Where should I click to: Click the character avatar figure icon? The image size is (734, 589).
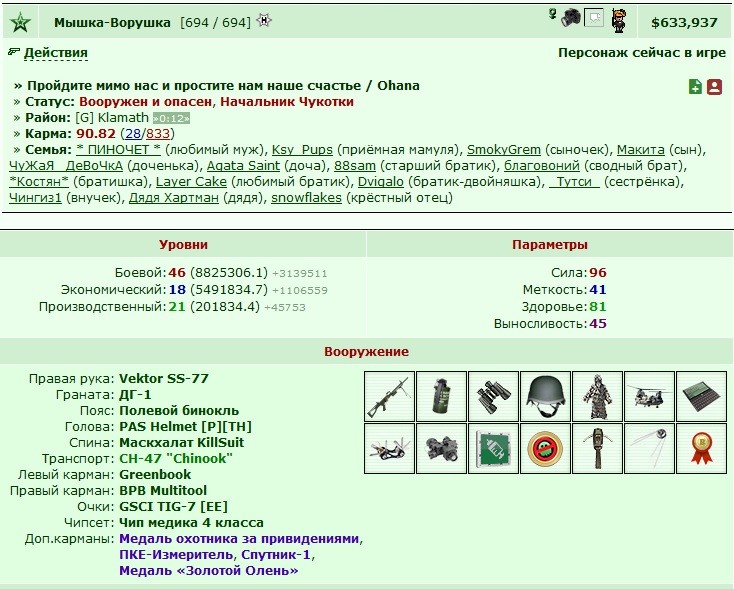618,20
